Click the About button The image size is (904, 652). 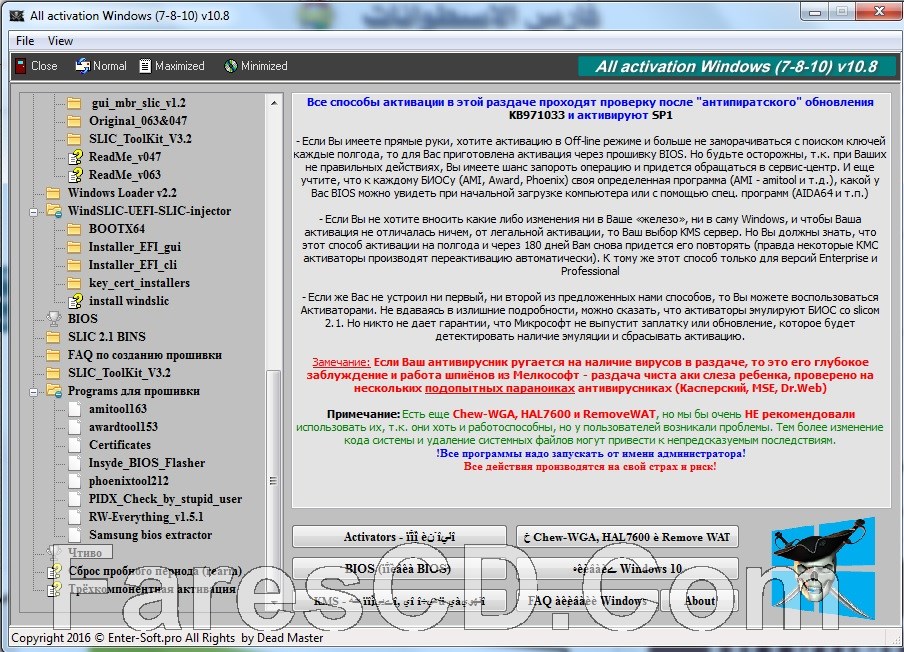tap(699, 601)
